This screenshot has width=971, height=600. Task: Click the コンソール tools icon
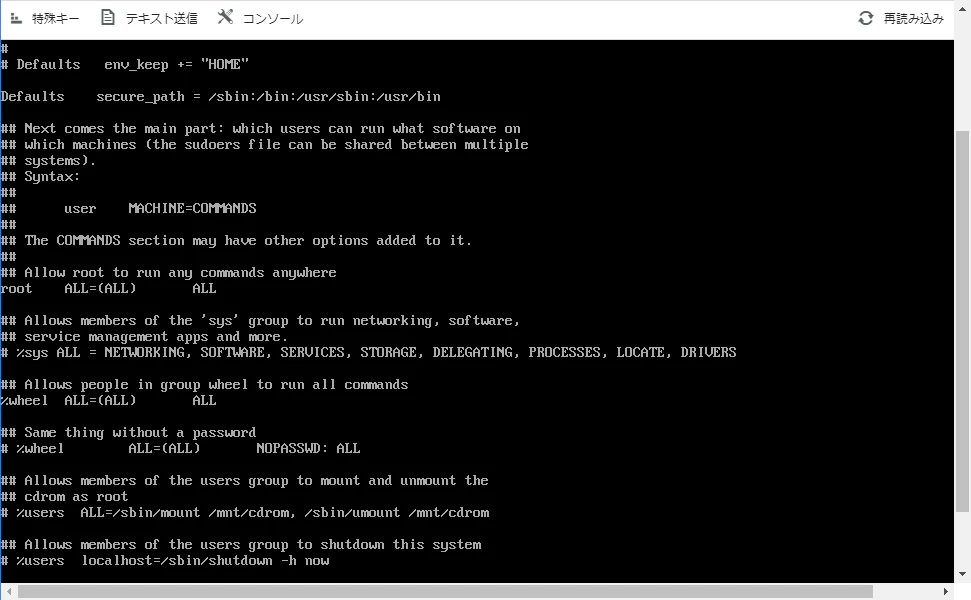225,17
